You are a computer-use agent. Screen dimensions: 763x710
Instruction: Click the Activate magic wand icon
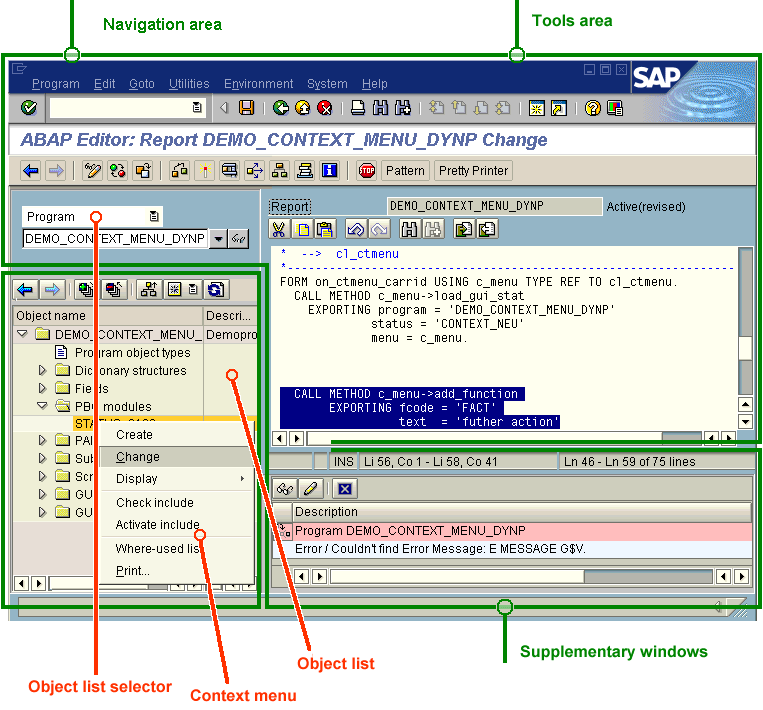point(205,171)
